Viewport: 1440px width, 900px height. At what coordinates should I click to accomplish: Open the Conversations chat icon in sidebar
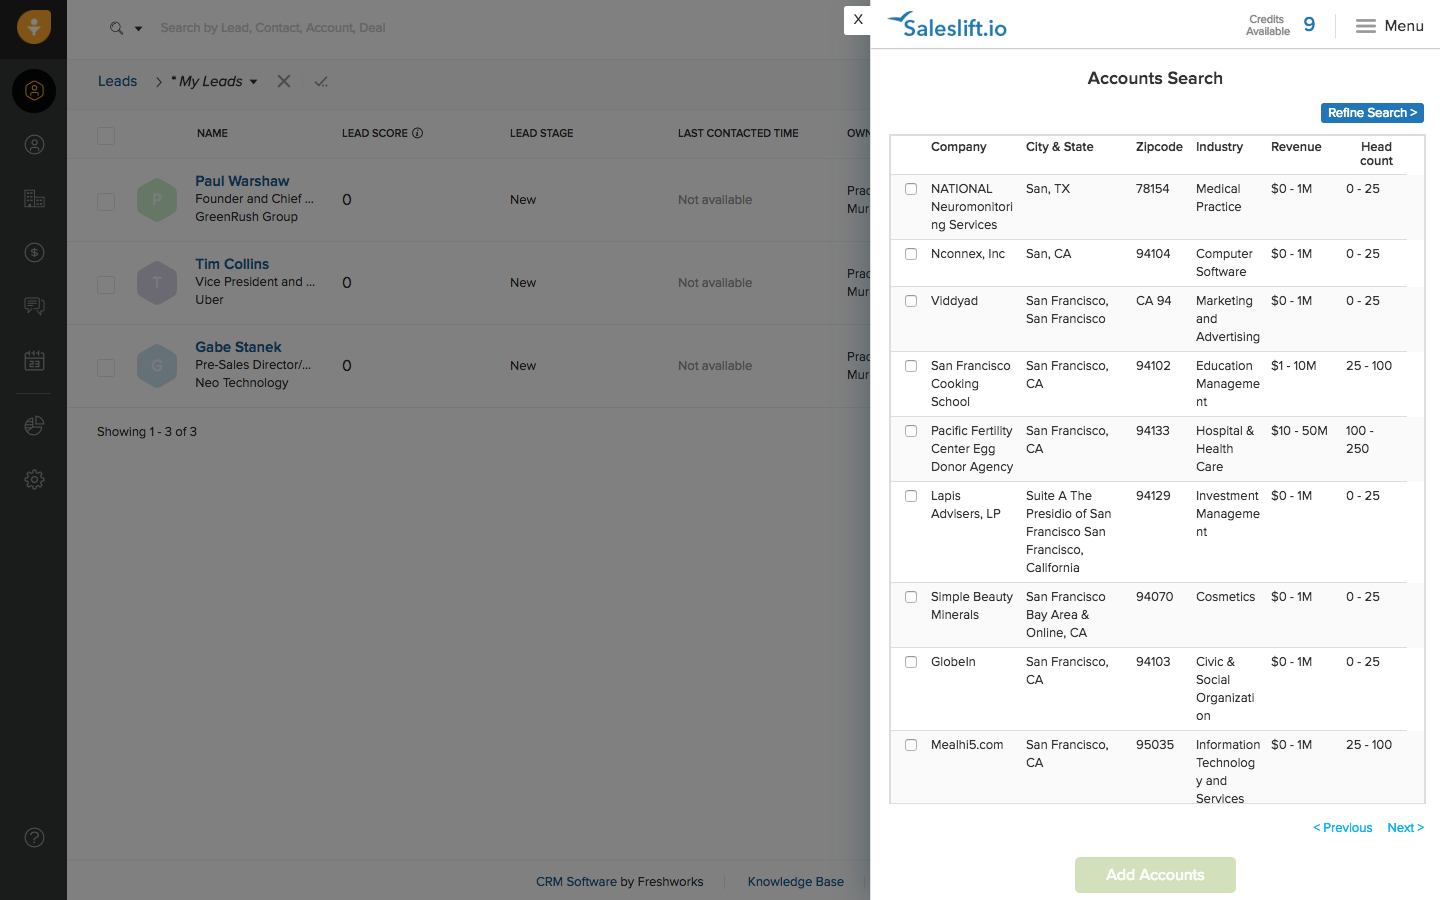click(x=34, y=306)
